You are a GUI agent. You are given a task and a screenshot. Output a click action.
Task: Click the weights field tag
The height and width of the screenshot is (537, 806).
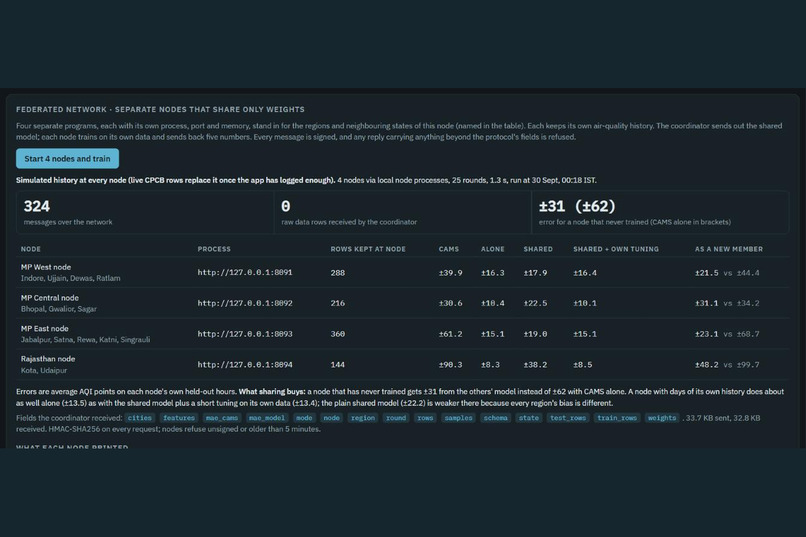click(x=662, y=418)
